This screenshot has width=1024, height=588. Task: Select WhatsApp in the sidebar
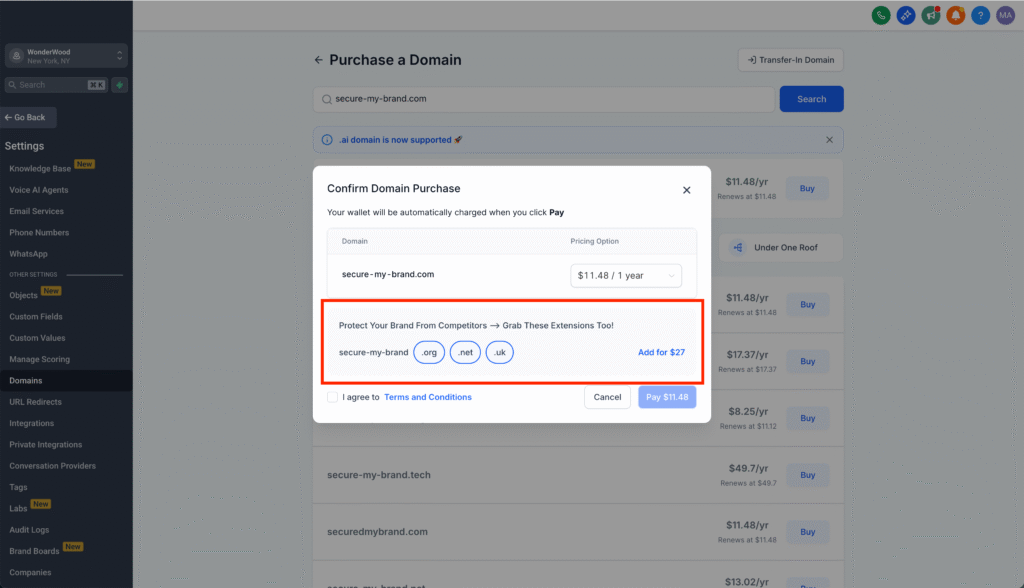coord(28,254)
